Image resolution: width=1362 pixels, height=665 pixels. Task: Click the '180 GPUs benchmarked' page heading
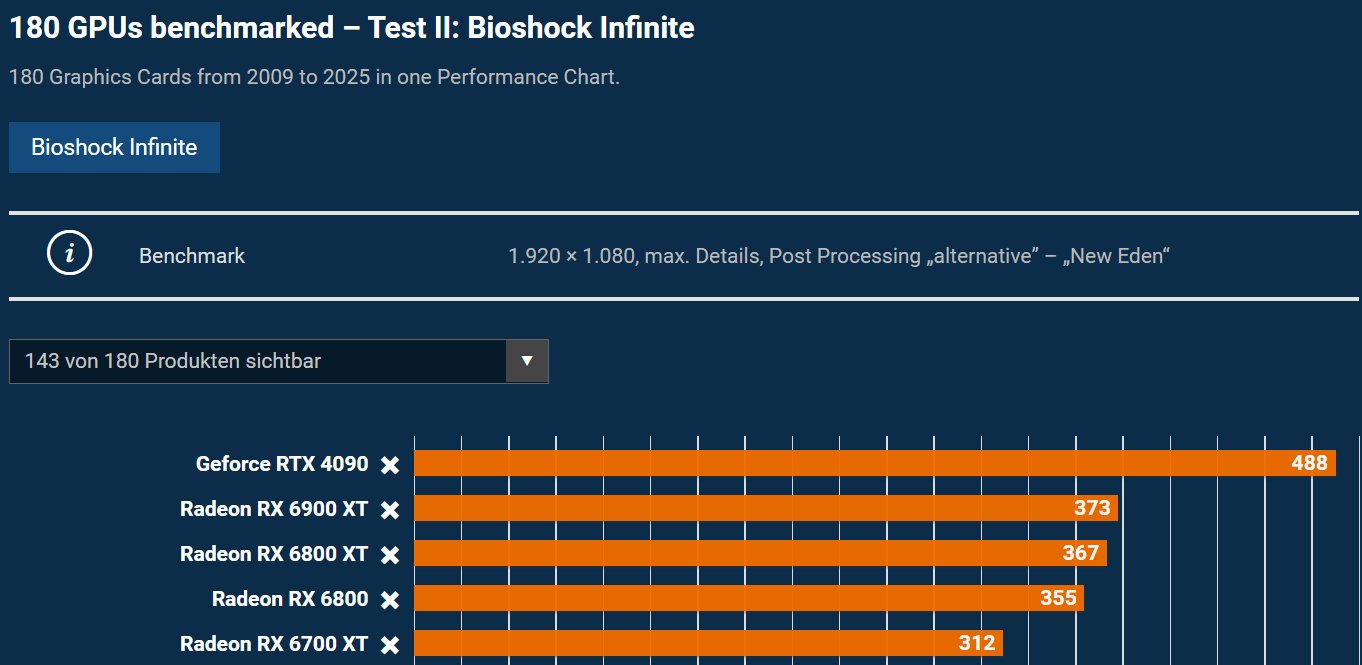(351, 28)
